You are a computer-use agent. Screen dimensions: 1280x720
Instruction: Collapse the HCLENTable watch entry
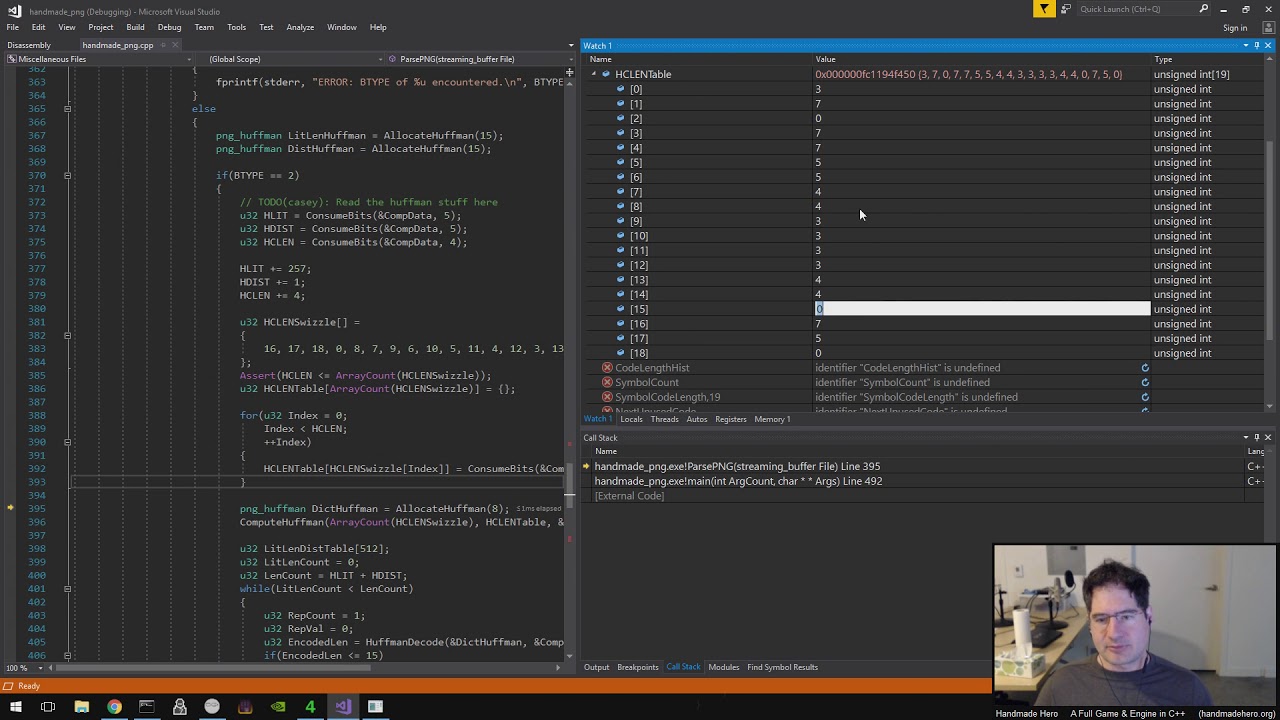pos(593,74)
